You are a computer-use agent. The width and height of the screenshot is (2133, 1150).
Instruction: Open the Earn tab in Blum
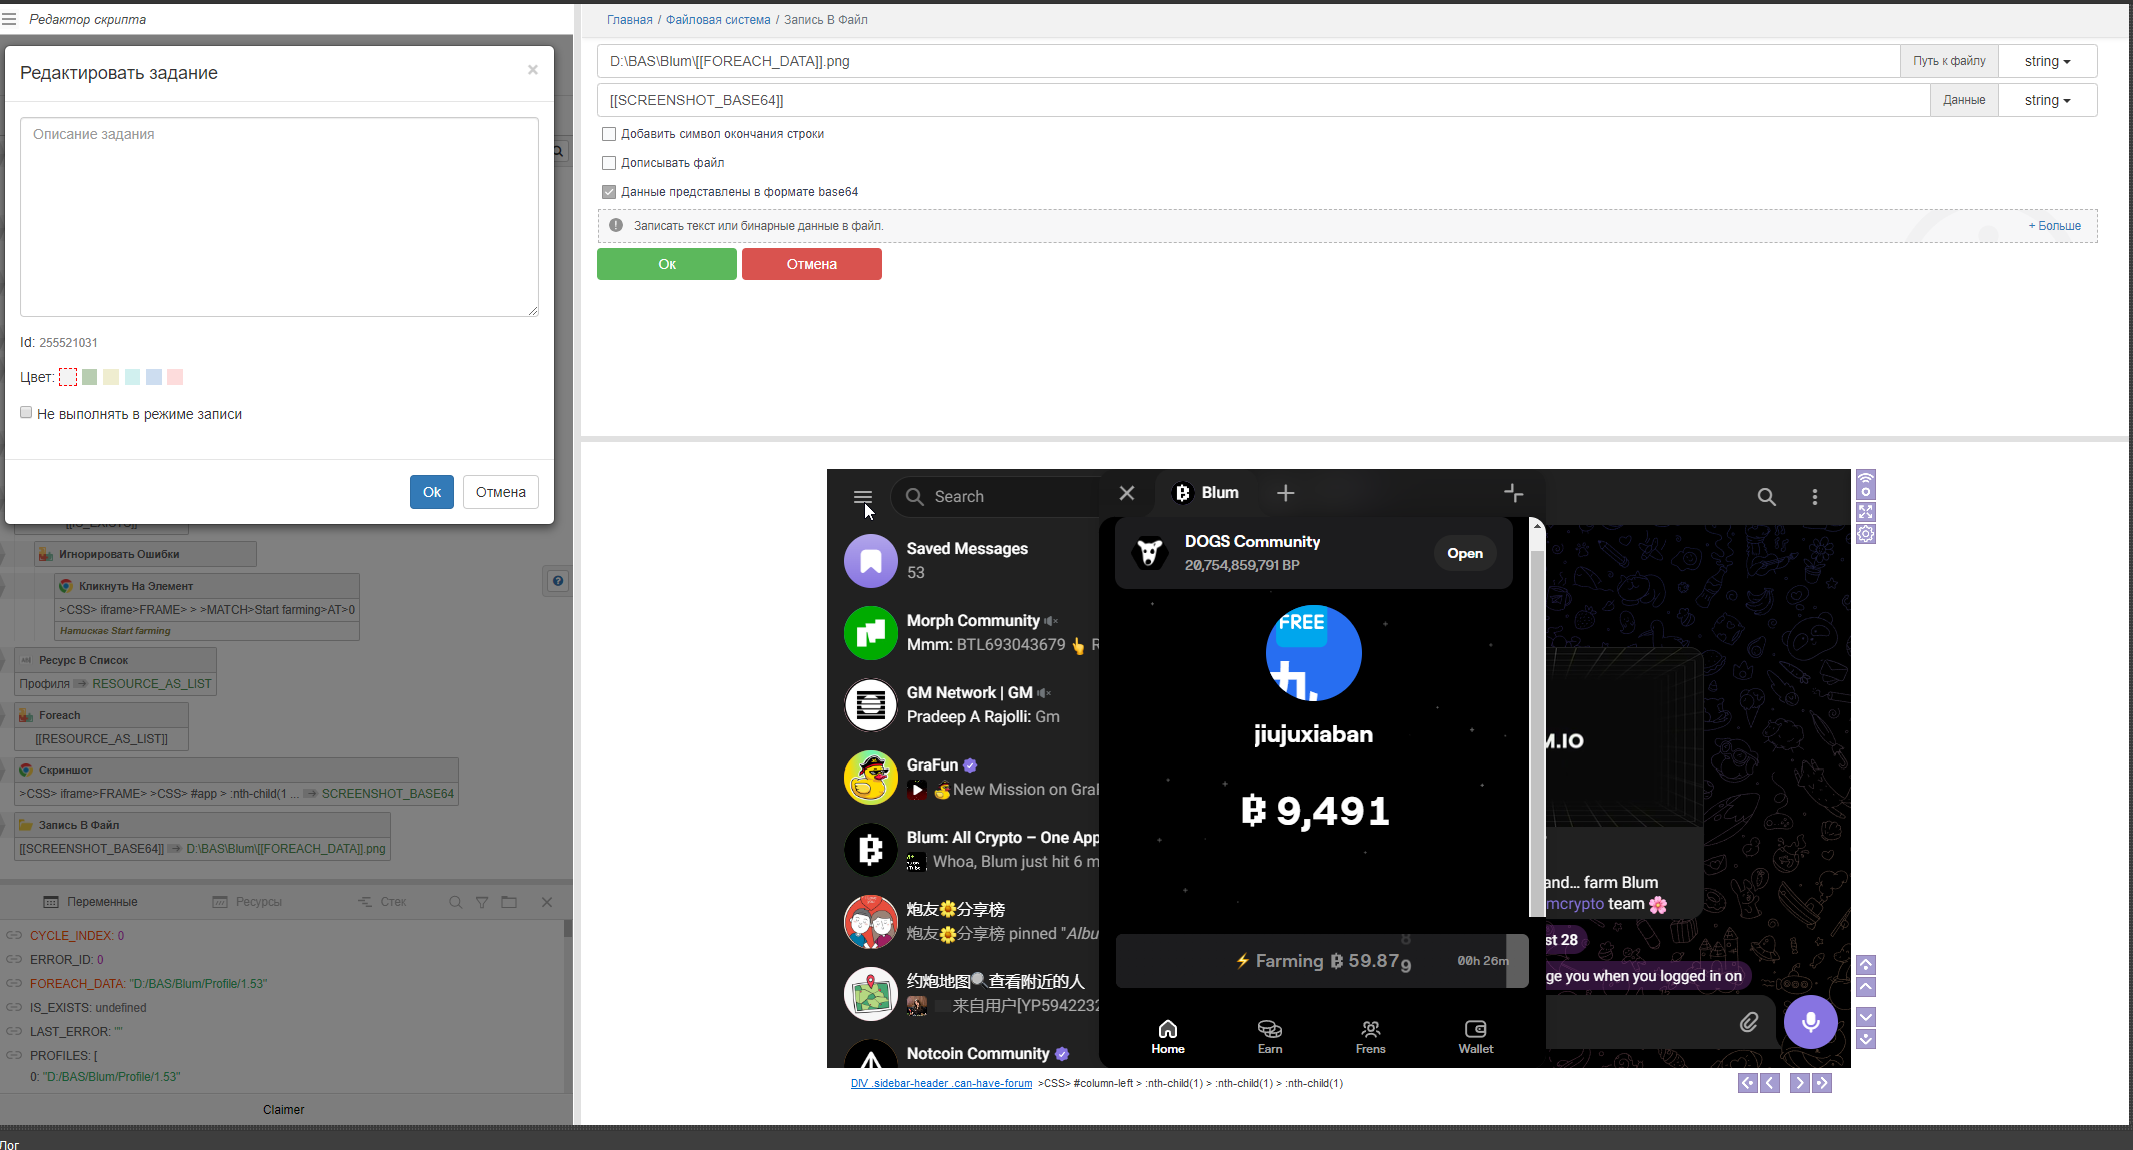point(1269,1036)
